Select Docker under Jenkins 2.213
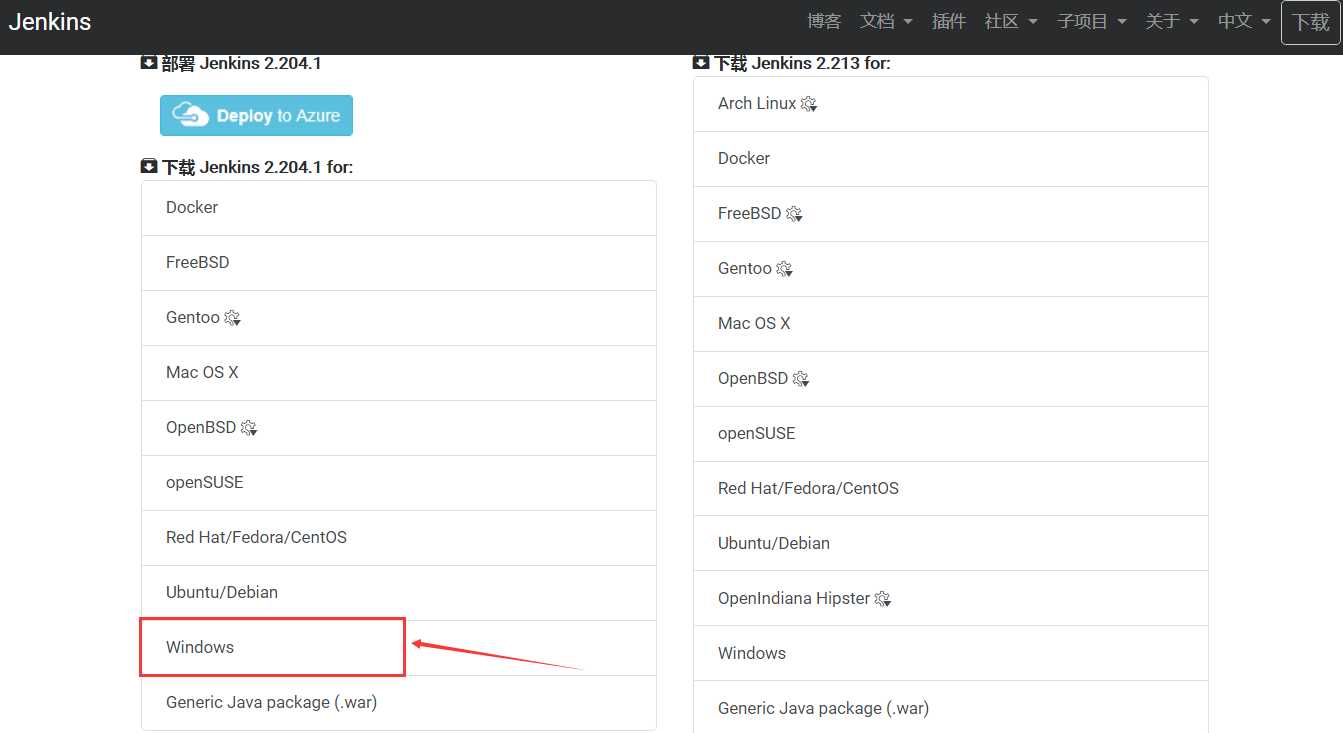This screenshot has width=1343, height=733. click(950, 159)
